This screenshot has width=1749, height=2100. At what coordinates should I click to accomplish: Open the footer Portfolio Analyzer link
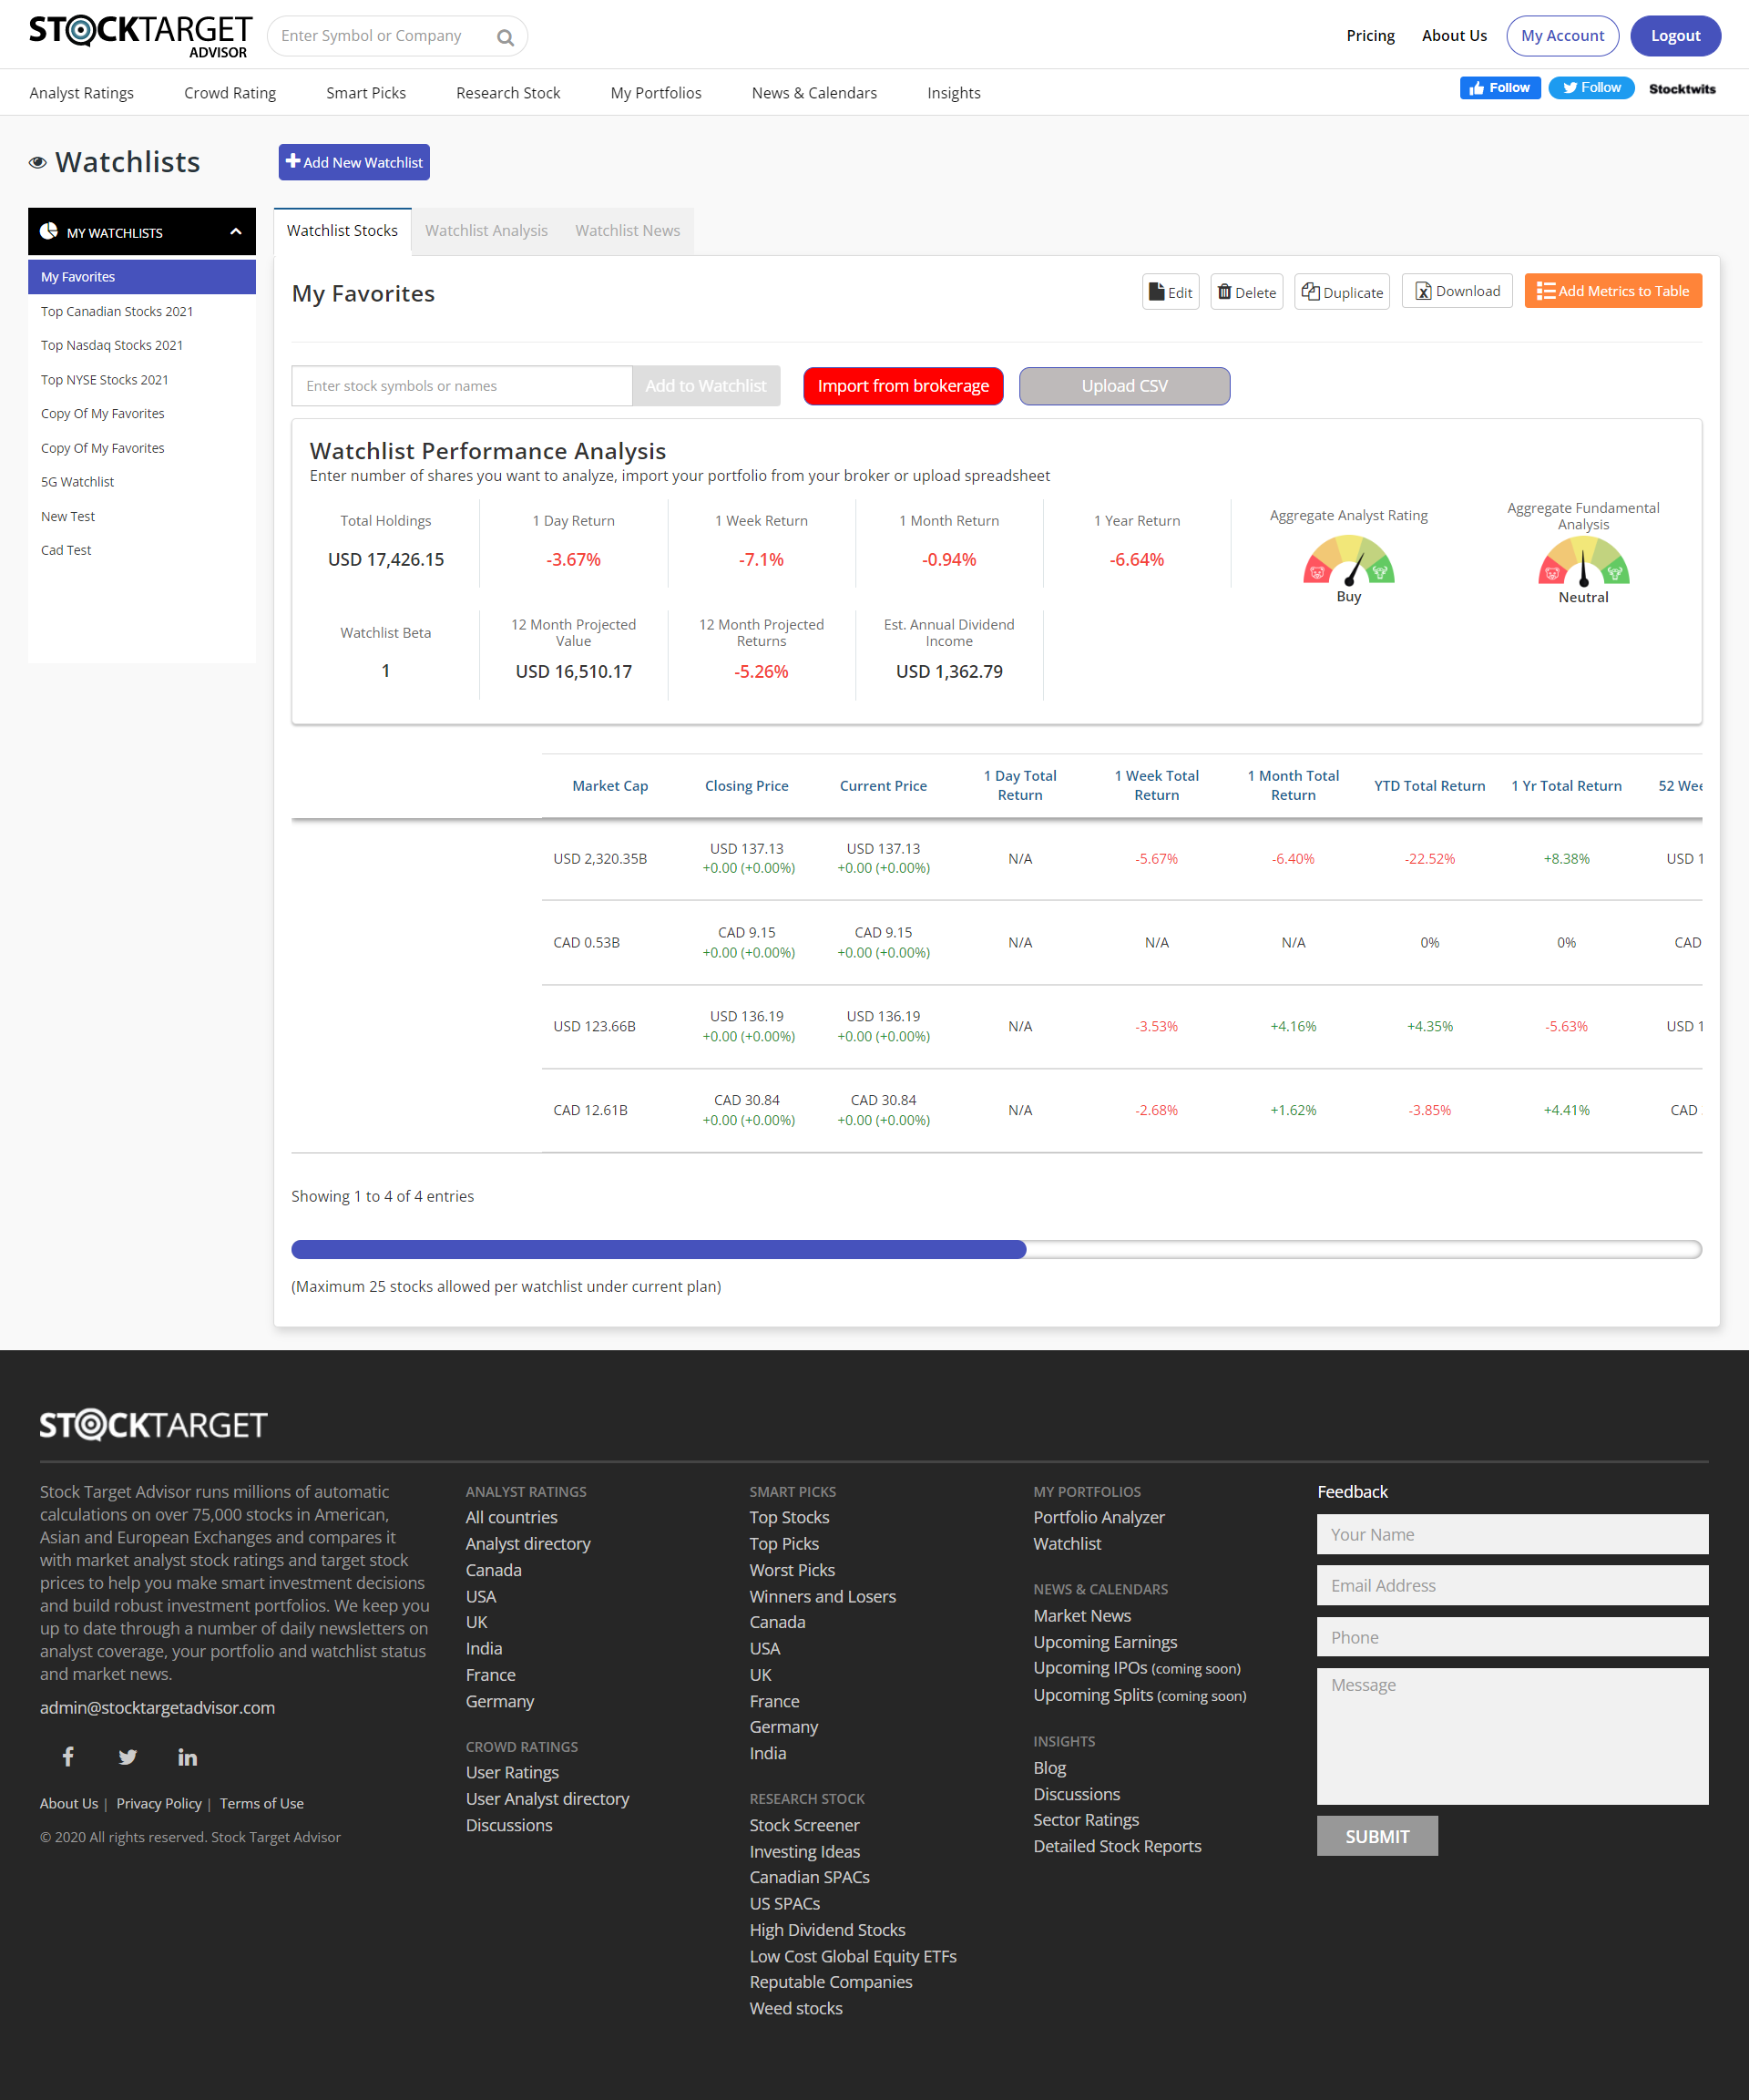click(1099, 1517)
